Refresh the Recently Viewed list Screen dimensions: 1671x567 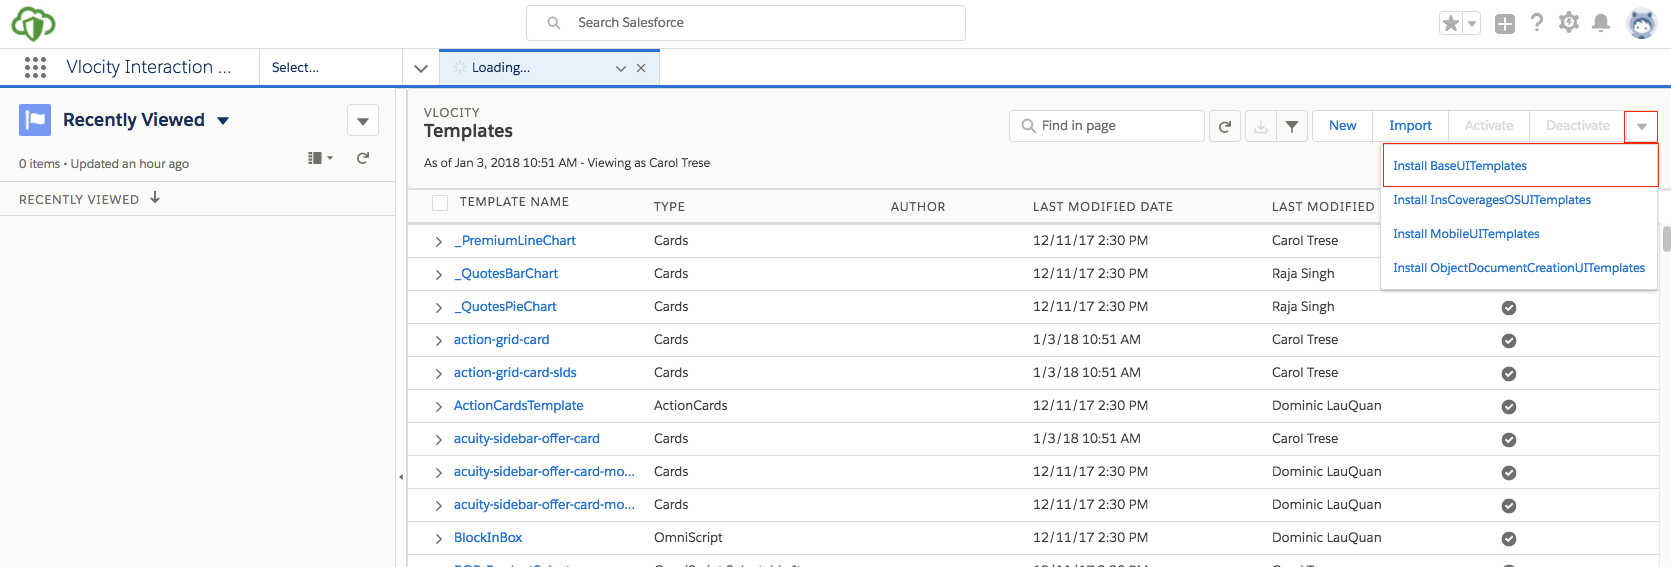click(363, 158)
